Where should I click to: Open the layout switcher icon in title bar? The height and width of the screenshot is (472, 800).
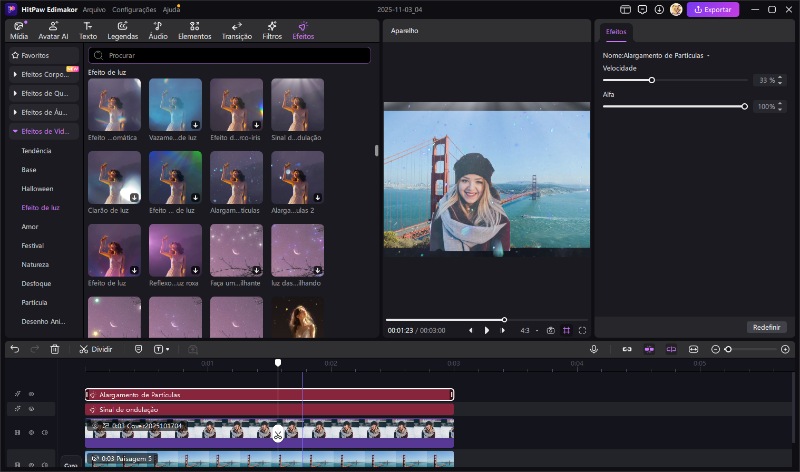(x=626, y=9)
